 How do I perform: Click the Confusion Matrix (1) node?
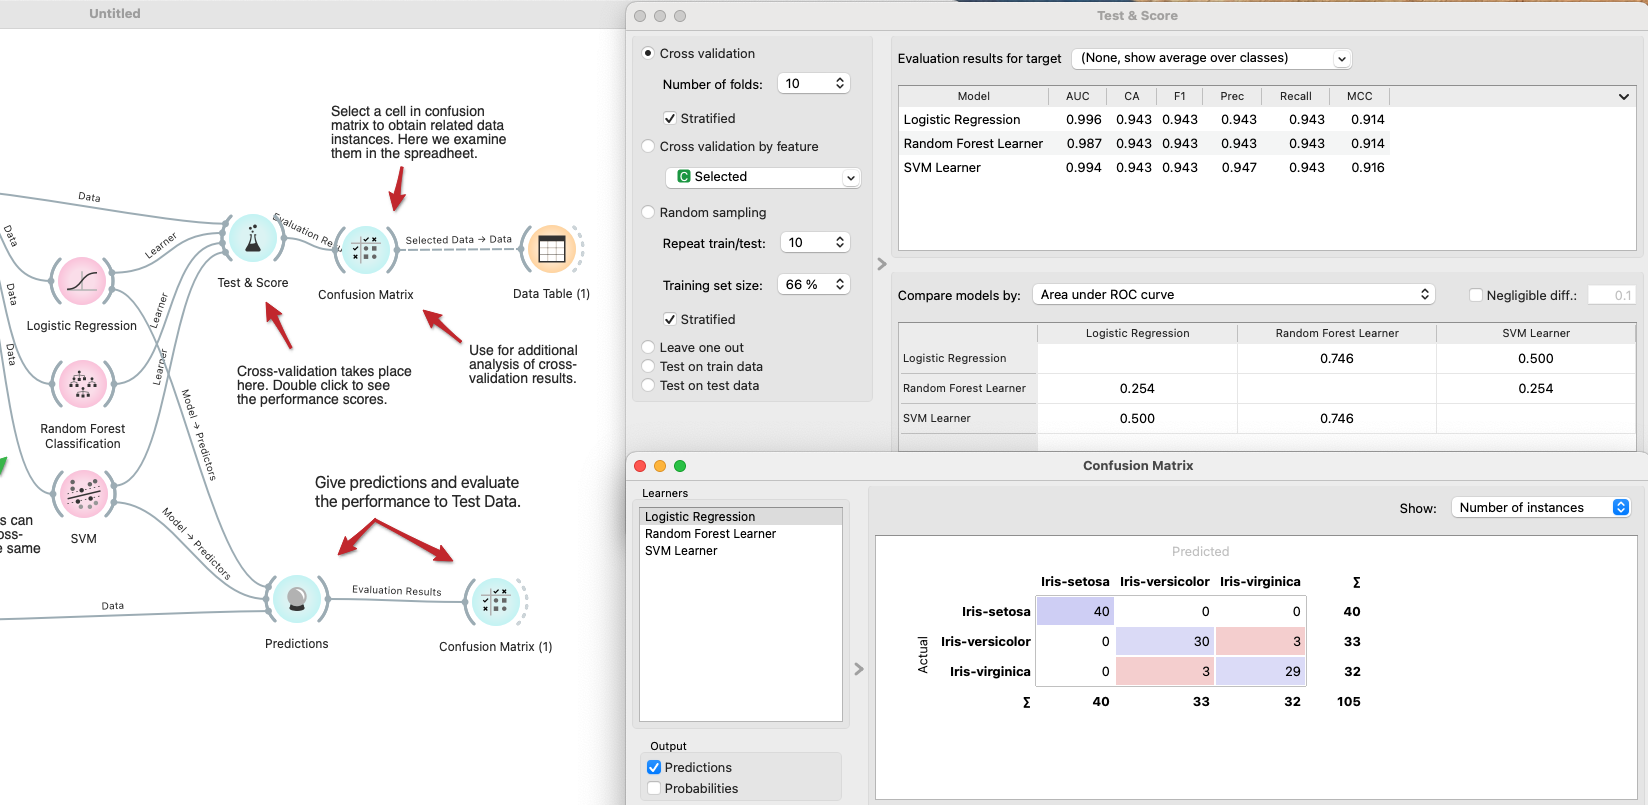495,602
